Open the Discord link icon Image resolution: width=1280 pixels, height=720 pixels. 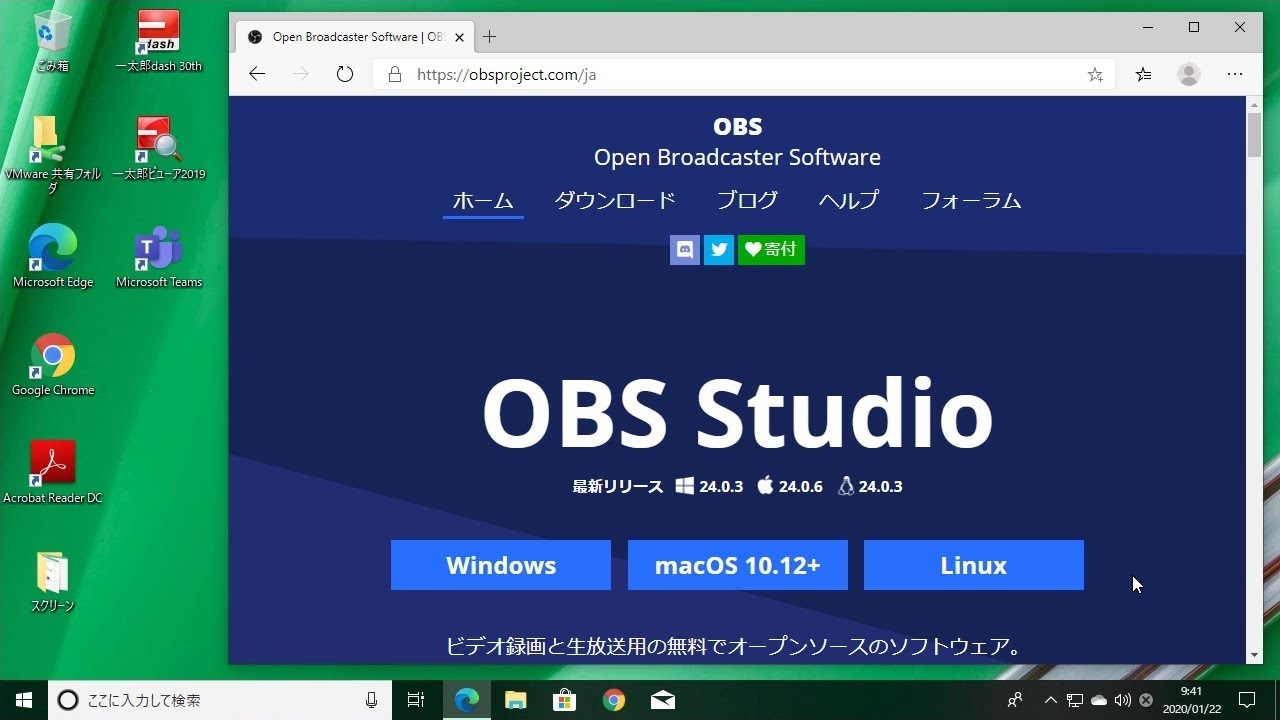coord(685,250)
